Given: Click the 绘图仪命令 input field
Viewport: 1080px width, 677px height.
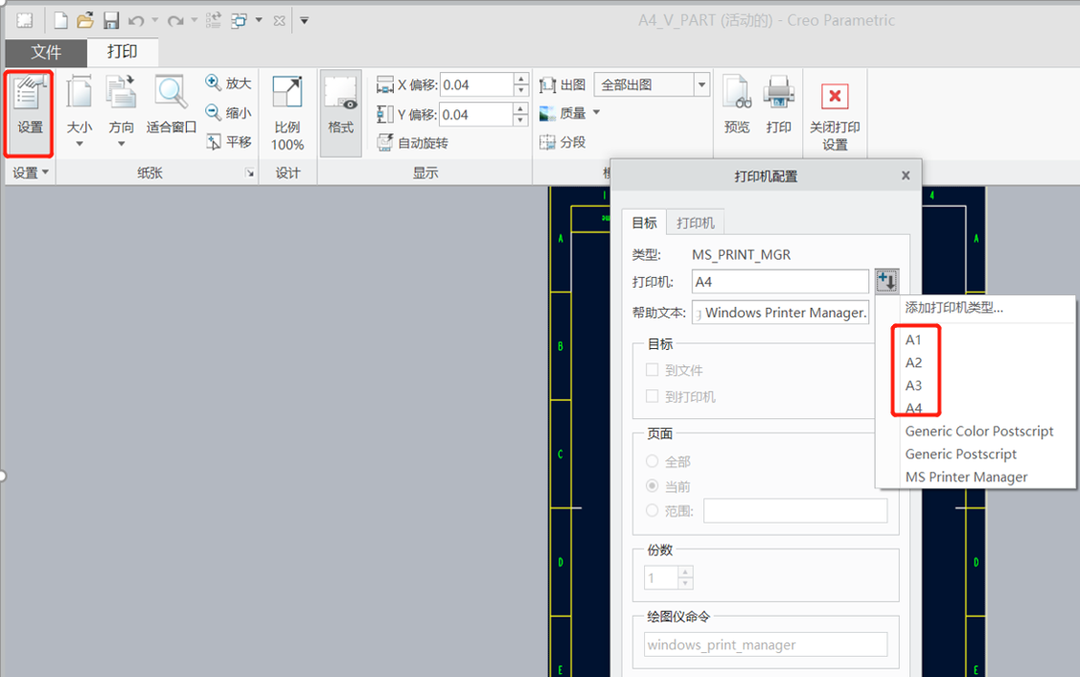Looking at the screenshot, I should 765,645.
